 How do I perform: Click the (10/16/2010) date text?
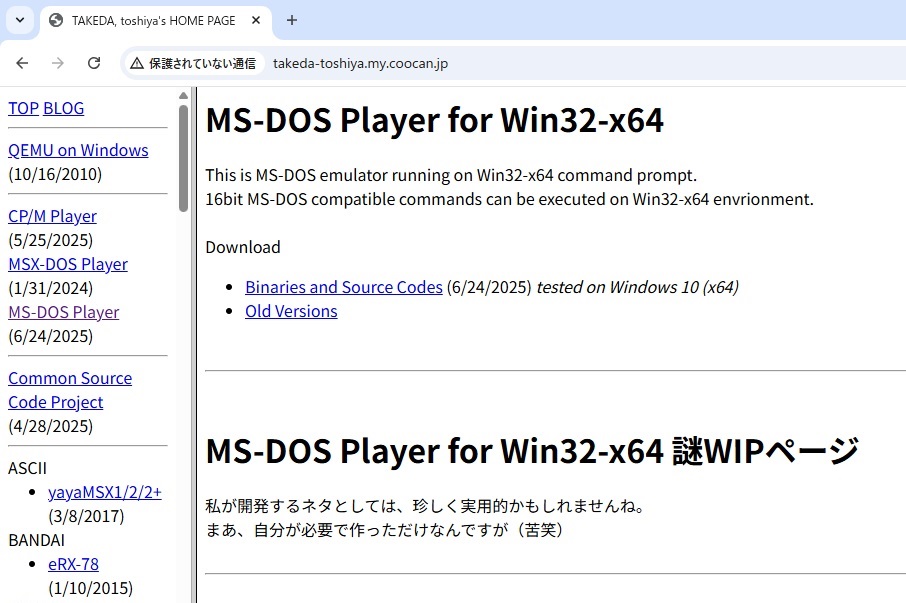point(55,174)
